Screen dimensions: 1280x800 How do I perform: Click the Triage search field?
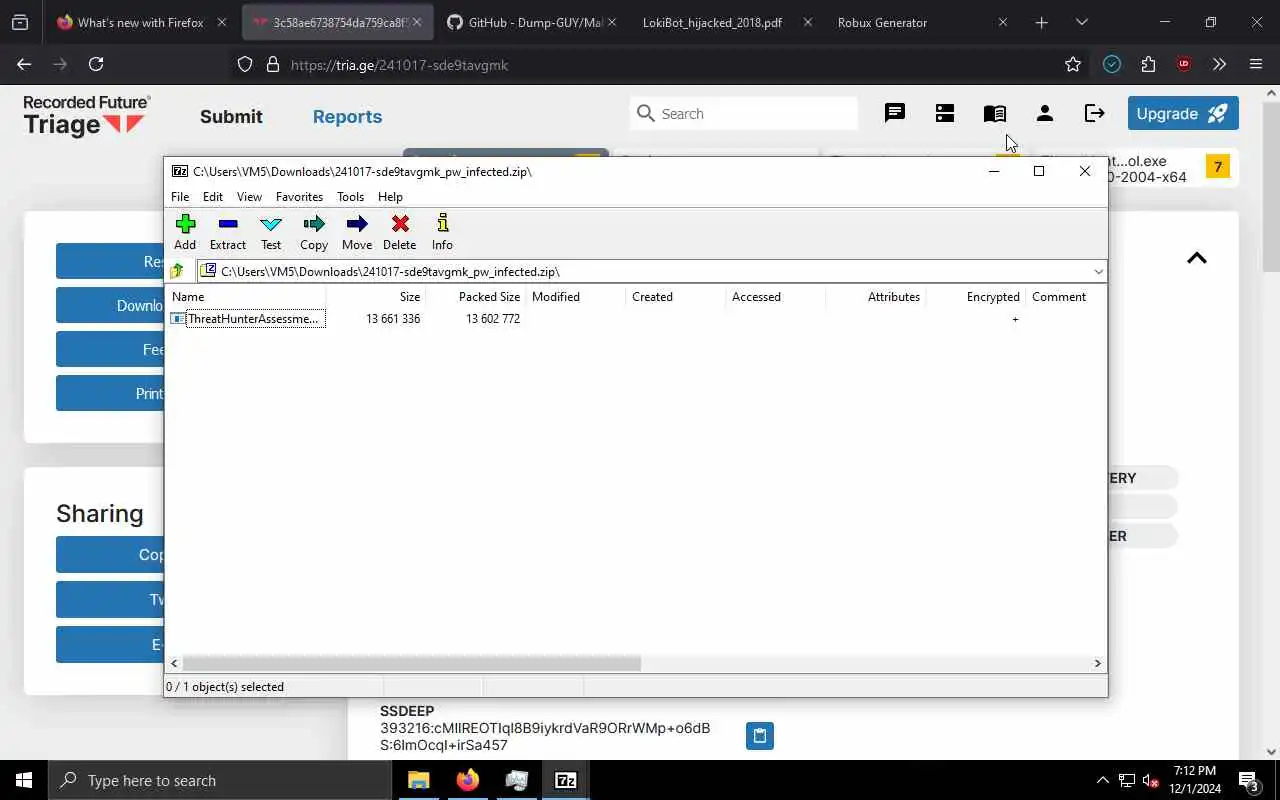click(744, 114)
